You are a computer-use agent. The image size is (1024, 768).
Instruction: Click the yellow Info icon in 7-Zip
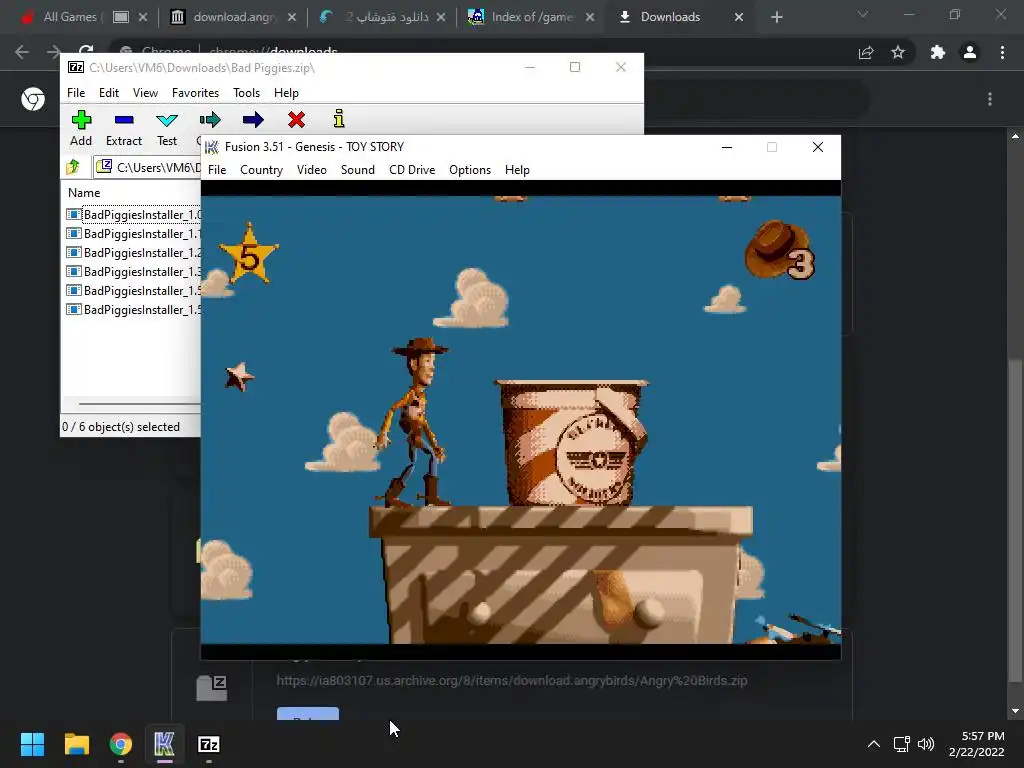(x=338, y=119)
